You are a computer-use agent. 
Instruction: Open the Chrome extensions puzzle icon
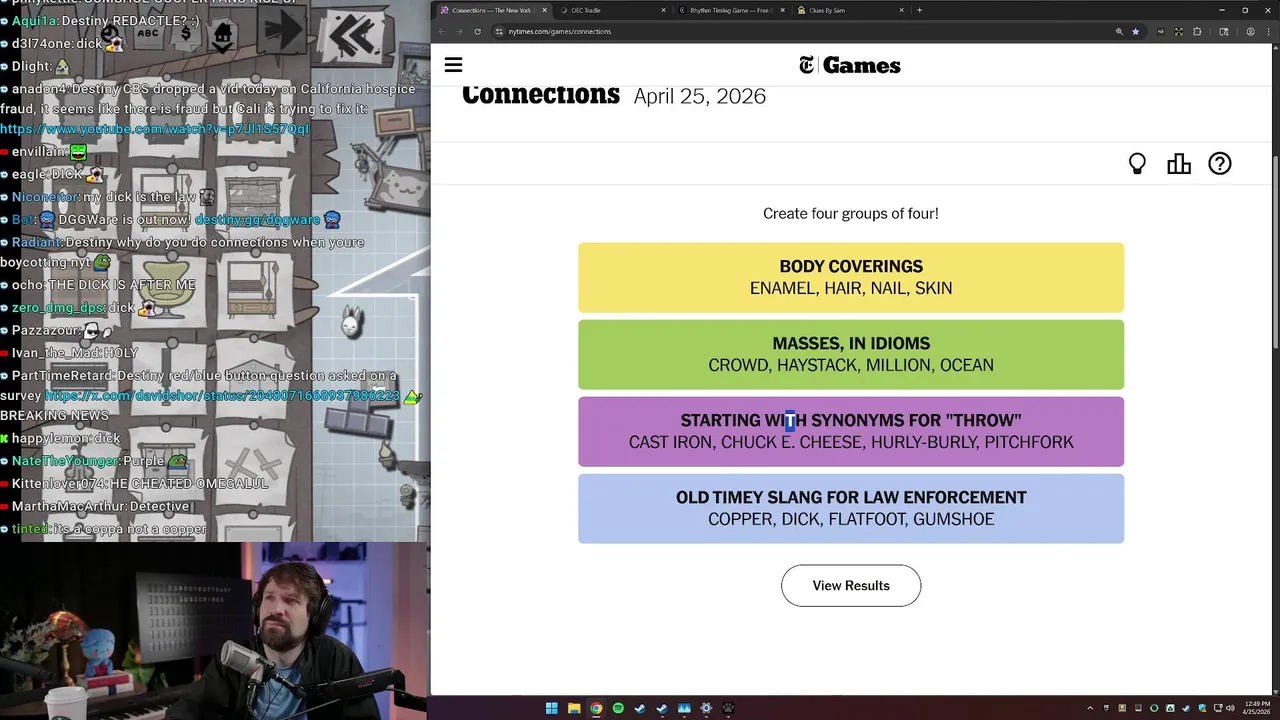click(x=1198, y=31)
